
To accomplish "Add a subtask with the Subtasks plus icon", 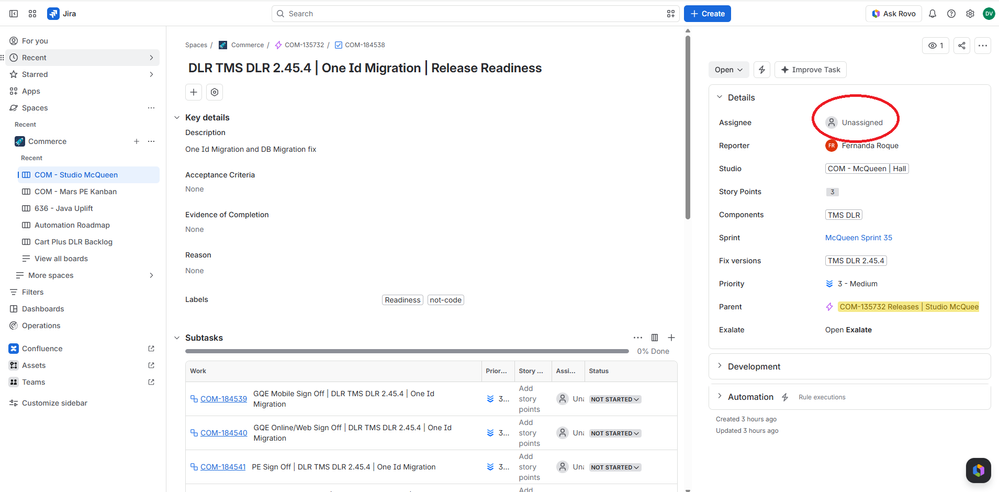I will [x=671, y=337].
